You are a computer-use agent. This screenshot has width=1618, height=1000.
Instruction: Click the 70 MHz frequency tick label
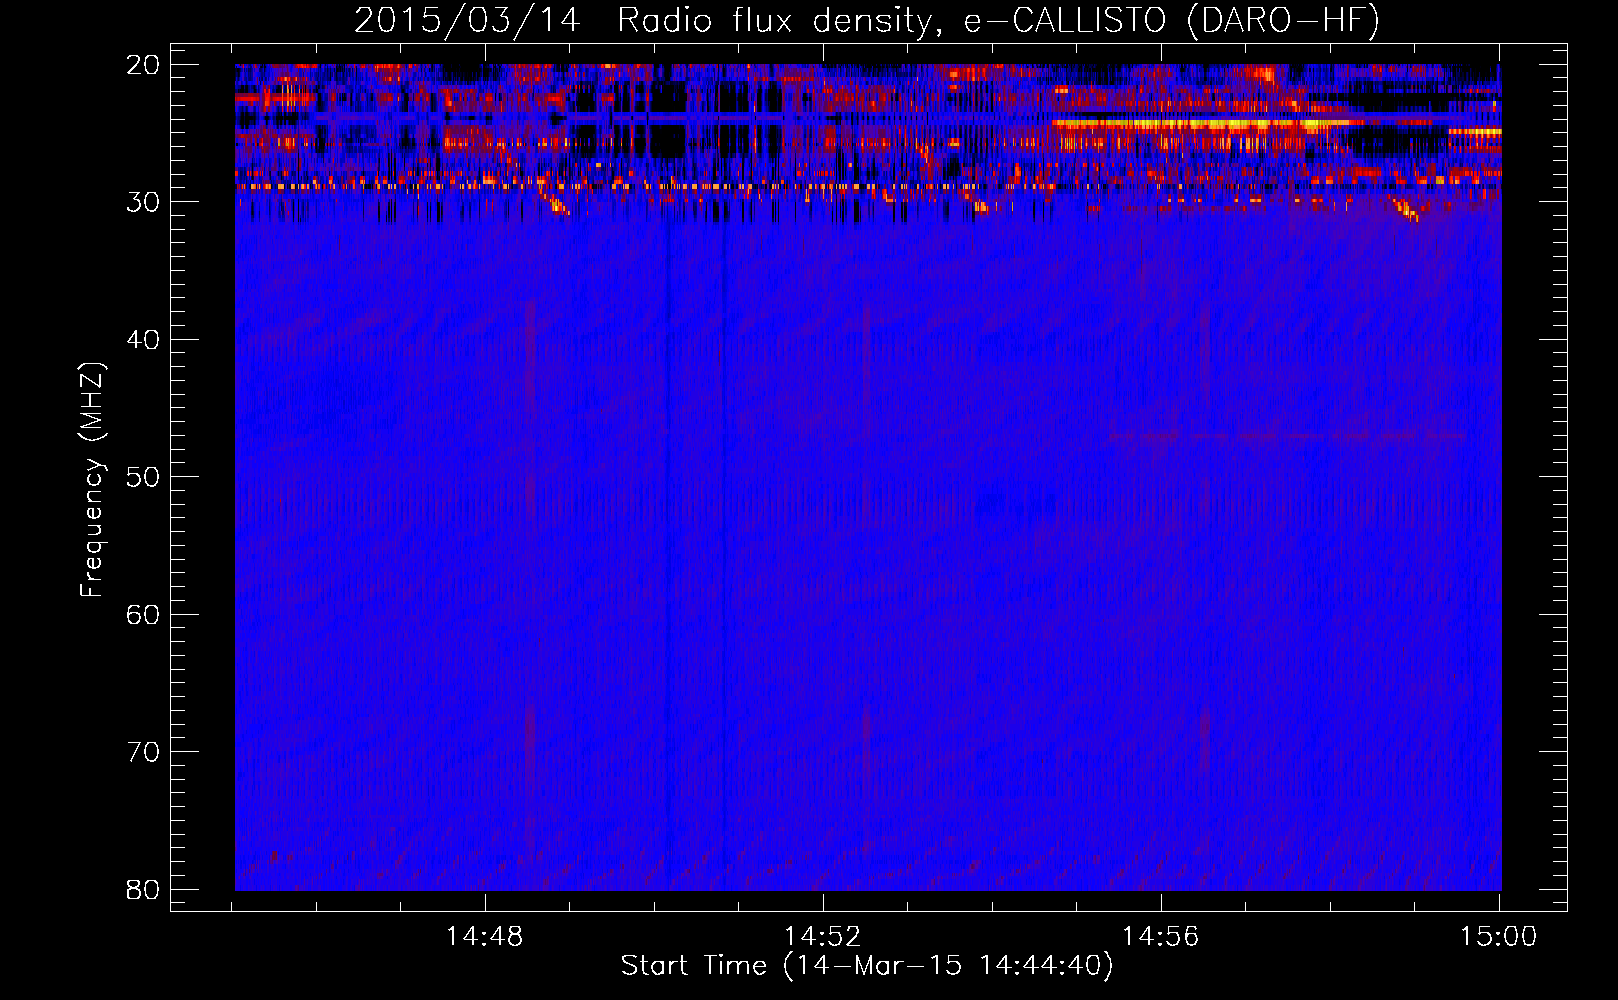pos(143,752)
